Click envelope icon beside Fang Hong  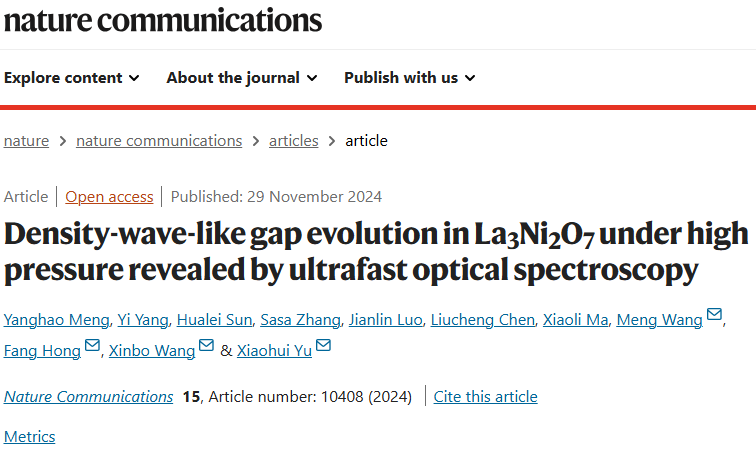[x=93, y=346]
